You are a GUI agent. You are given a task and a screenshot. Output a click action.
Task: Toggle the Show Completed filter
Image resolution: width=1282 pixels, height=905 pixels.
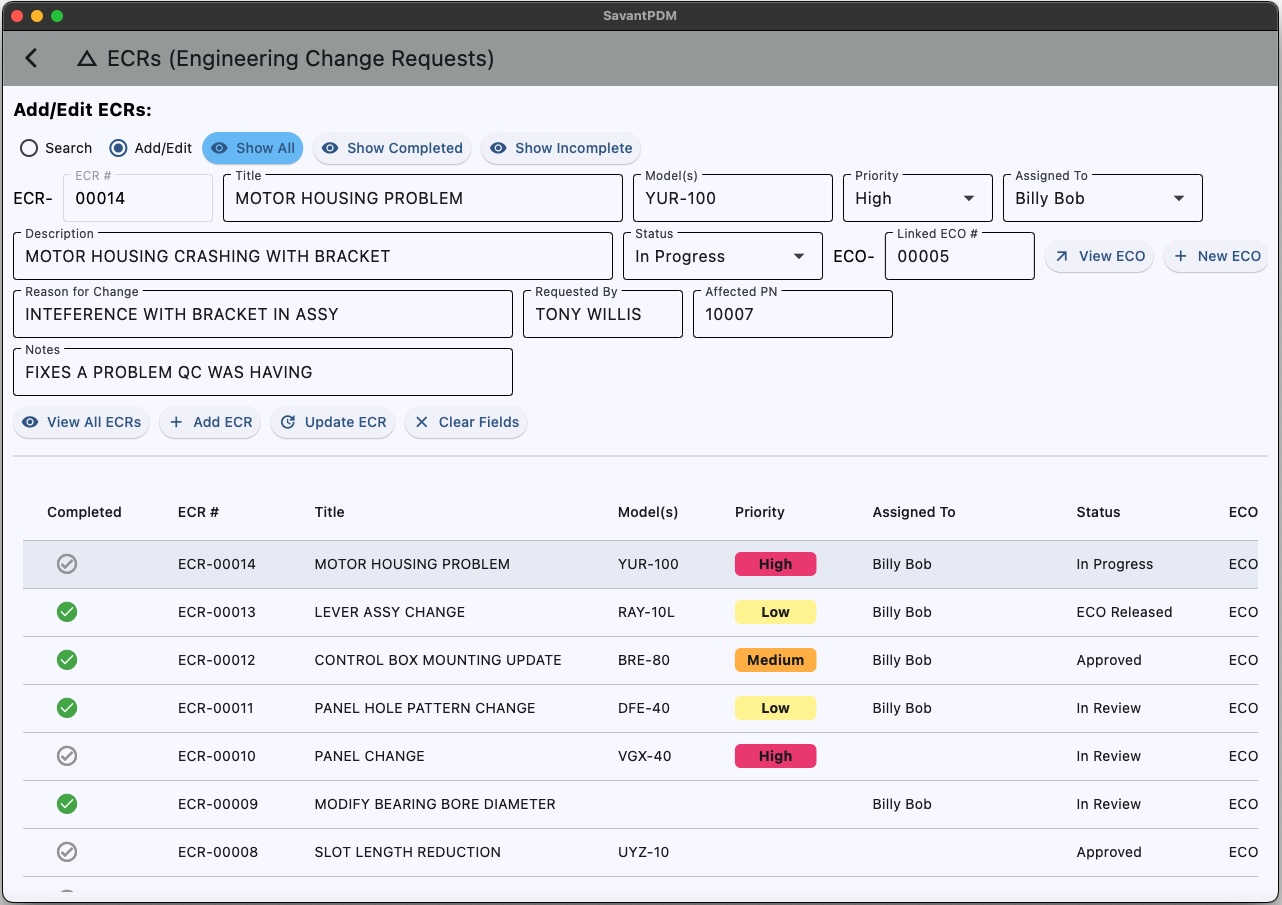pos(392,148)
